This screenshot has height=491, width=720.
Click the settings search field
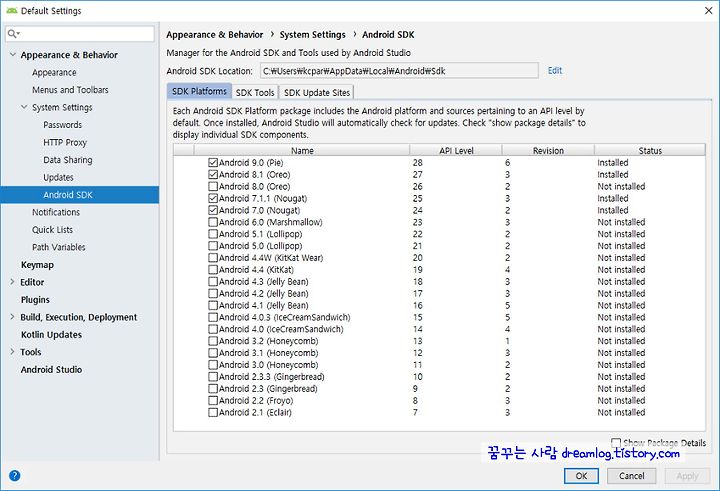(x=80, y=34)
